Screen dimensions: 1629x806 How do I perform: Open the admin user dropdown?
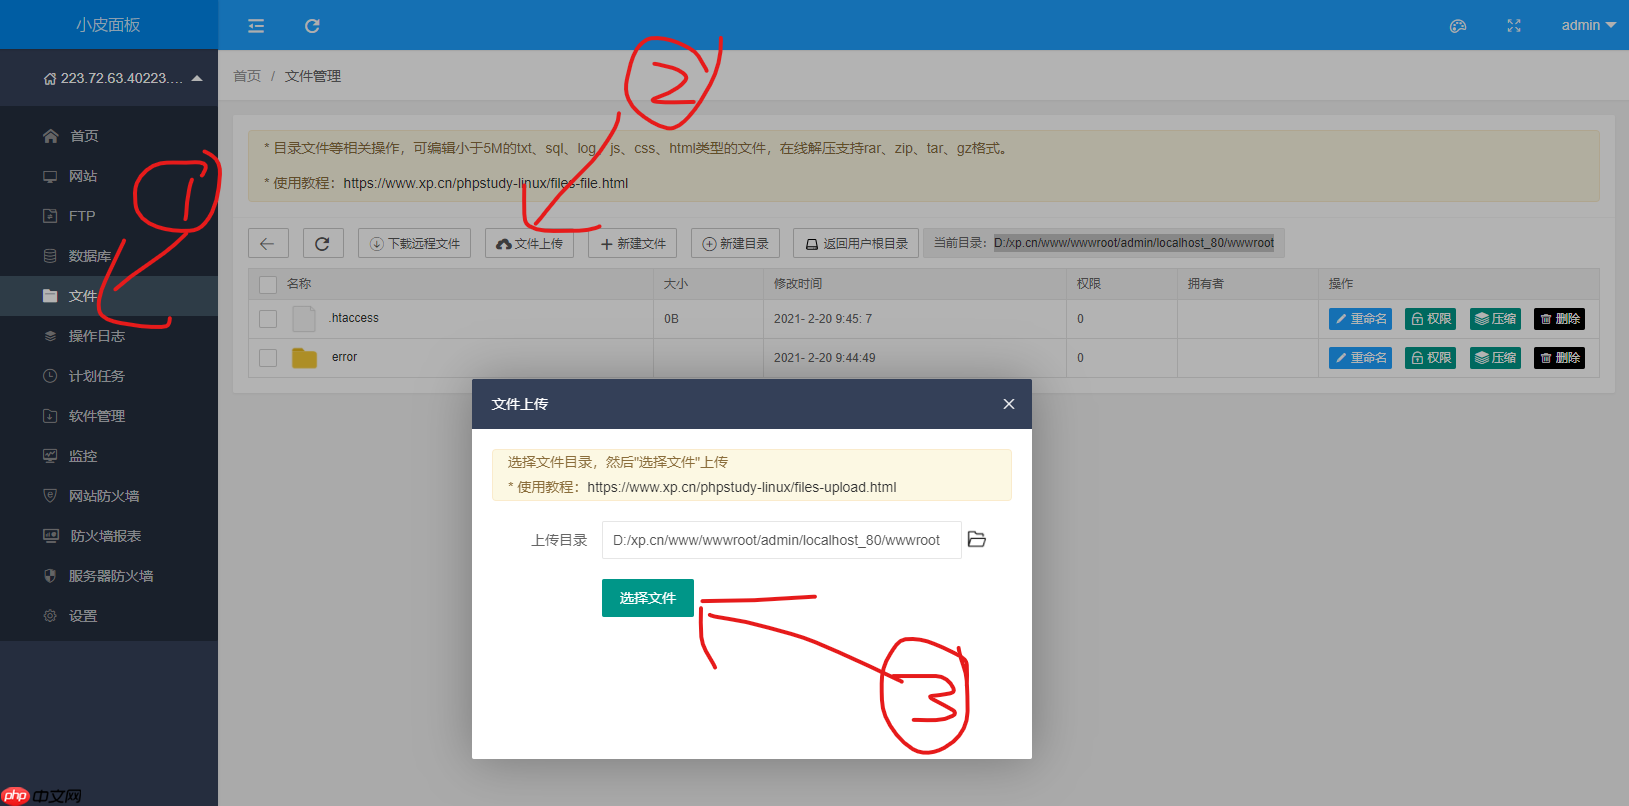(1588, 25)
